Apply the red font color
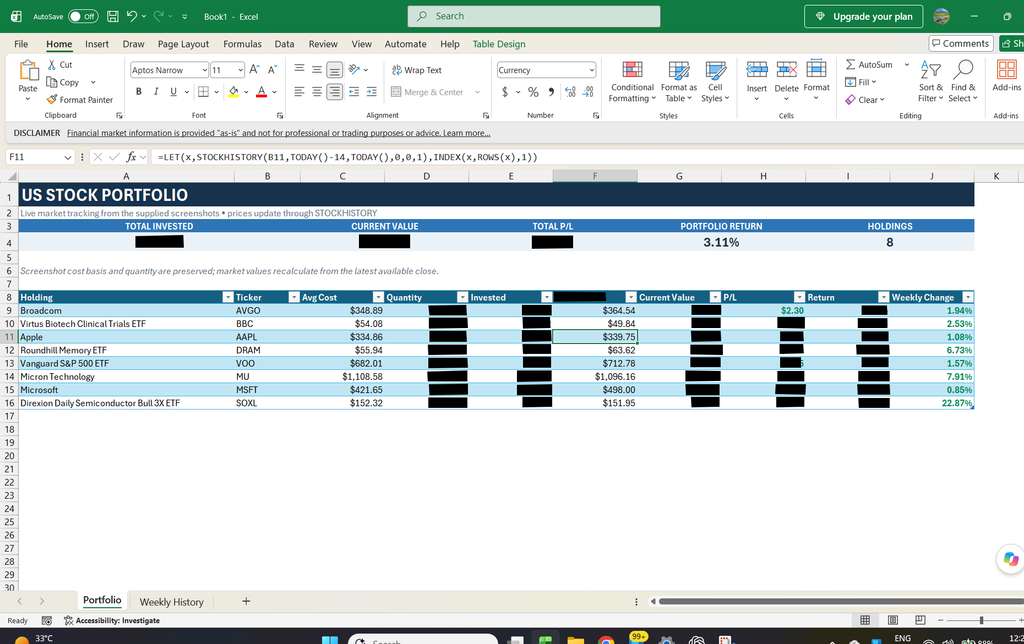 (261, 92)
